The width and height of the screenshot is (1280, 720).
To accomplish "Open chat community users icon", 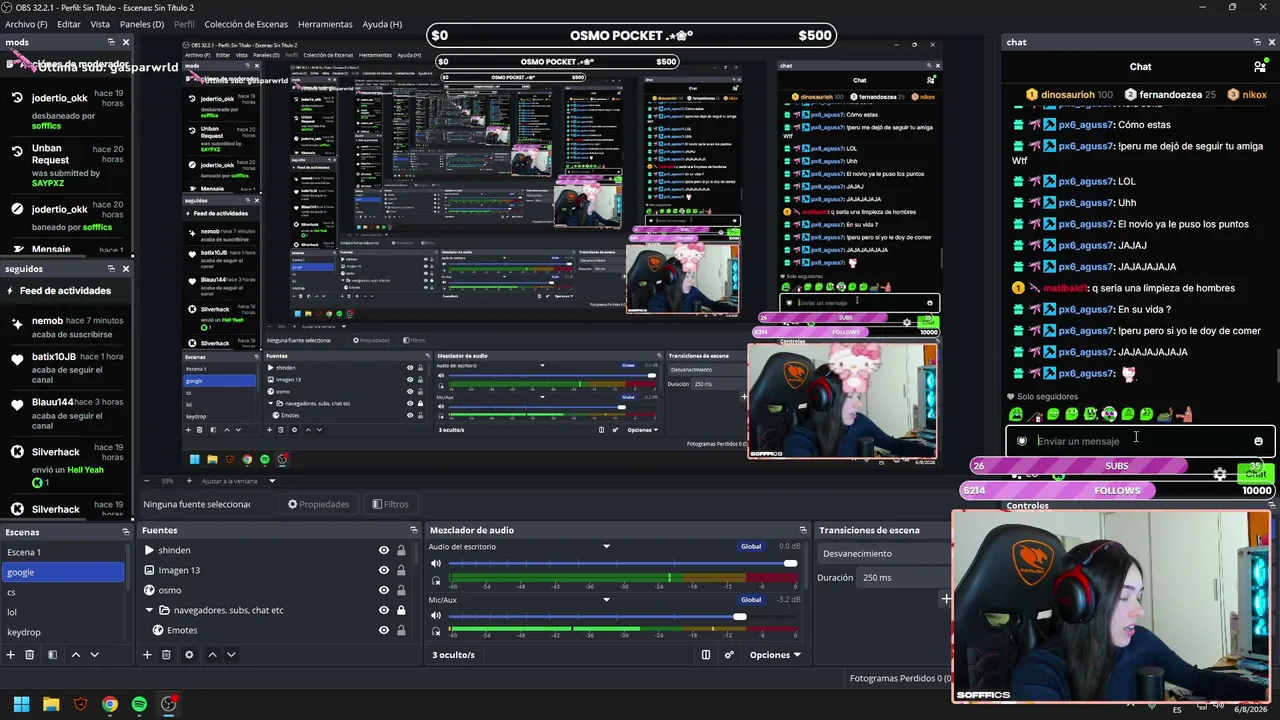I will tap(1259, 67).
